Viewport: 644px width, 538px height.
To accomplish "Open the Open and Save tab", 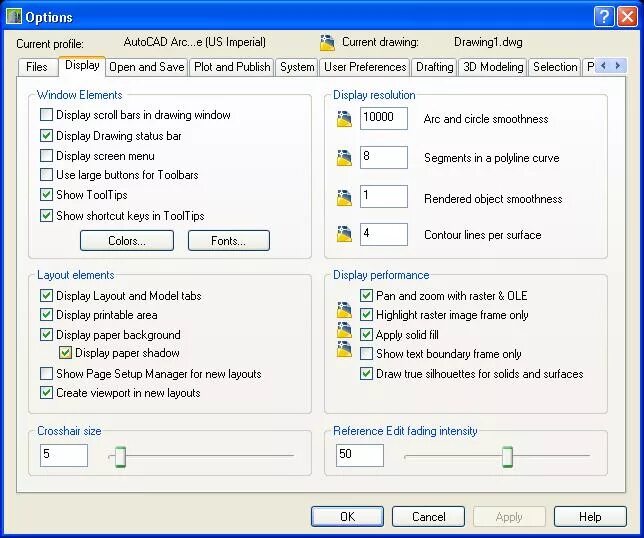I will [x=147, y=67].
